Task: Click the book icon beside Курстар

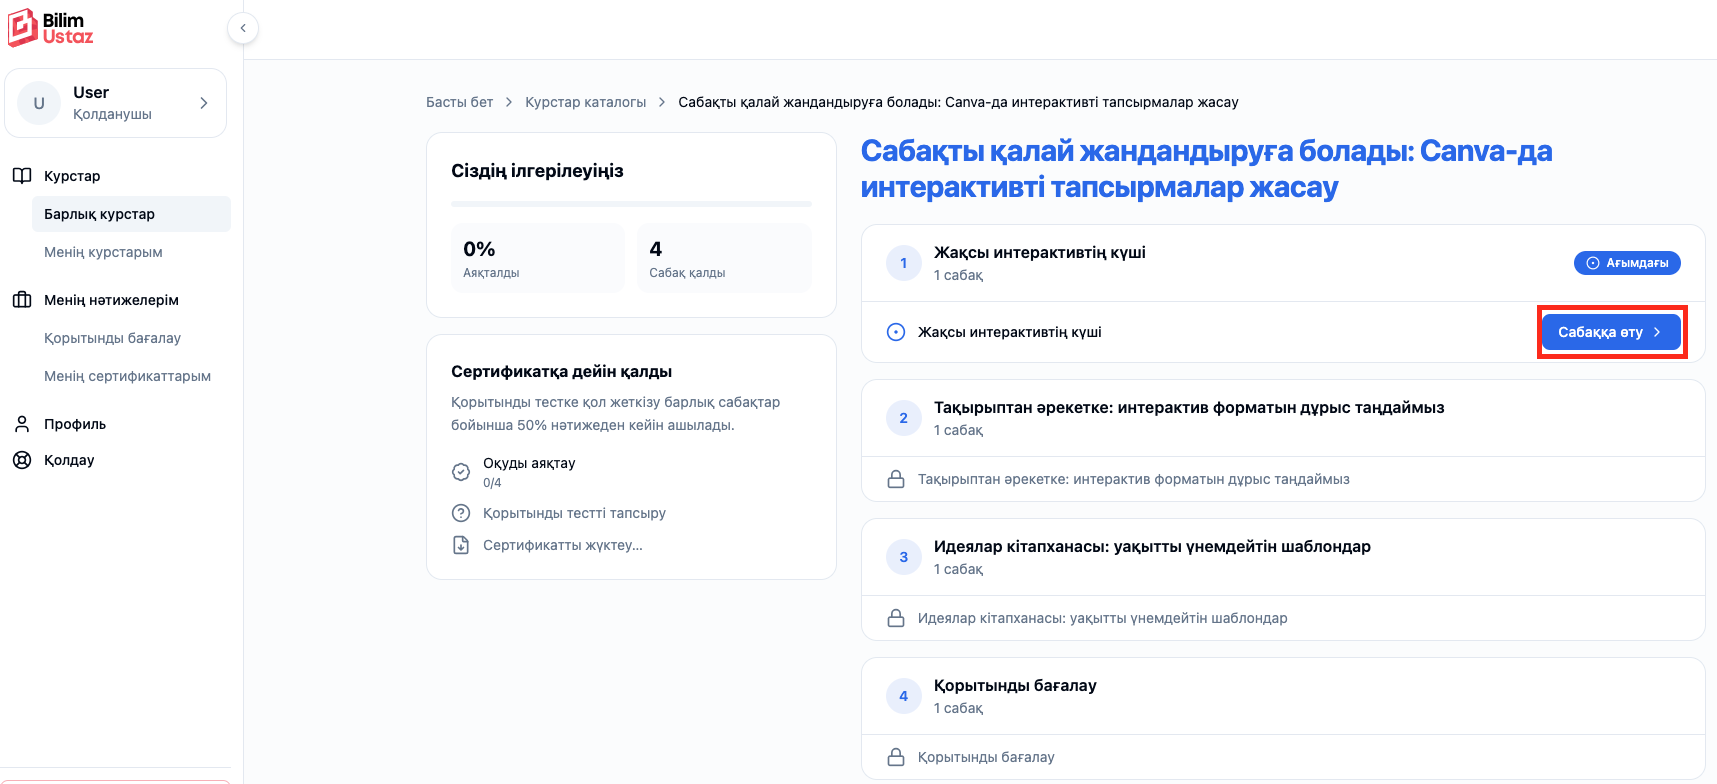Action: [x=22, y=176]
